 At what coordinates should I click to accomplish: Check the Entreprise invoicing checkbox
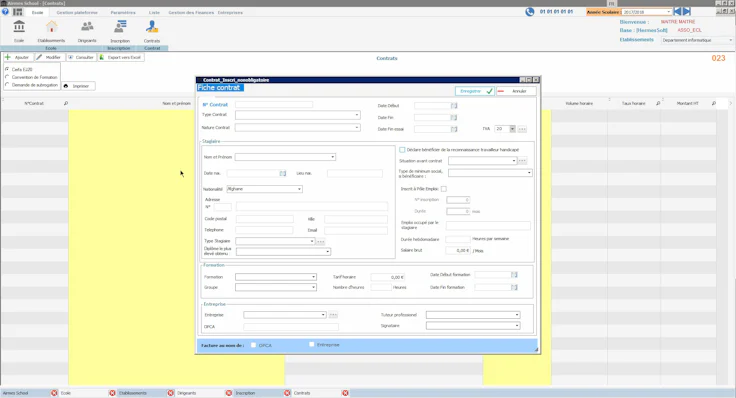click(312, 344)
